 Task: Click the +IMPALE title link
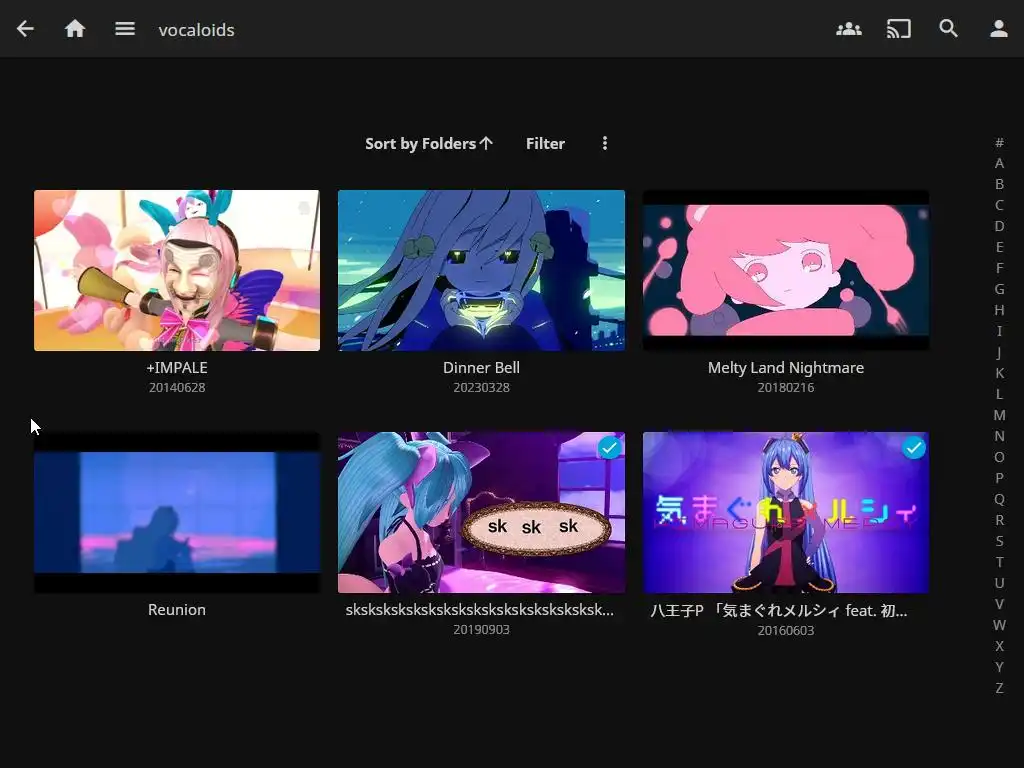(177, 368)
